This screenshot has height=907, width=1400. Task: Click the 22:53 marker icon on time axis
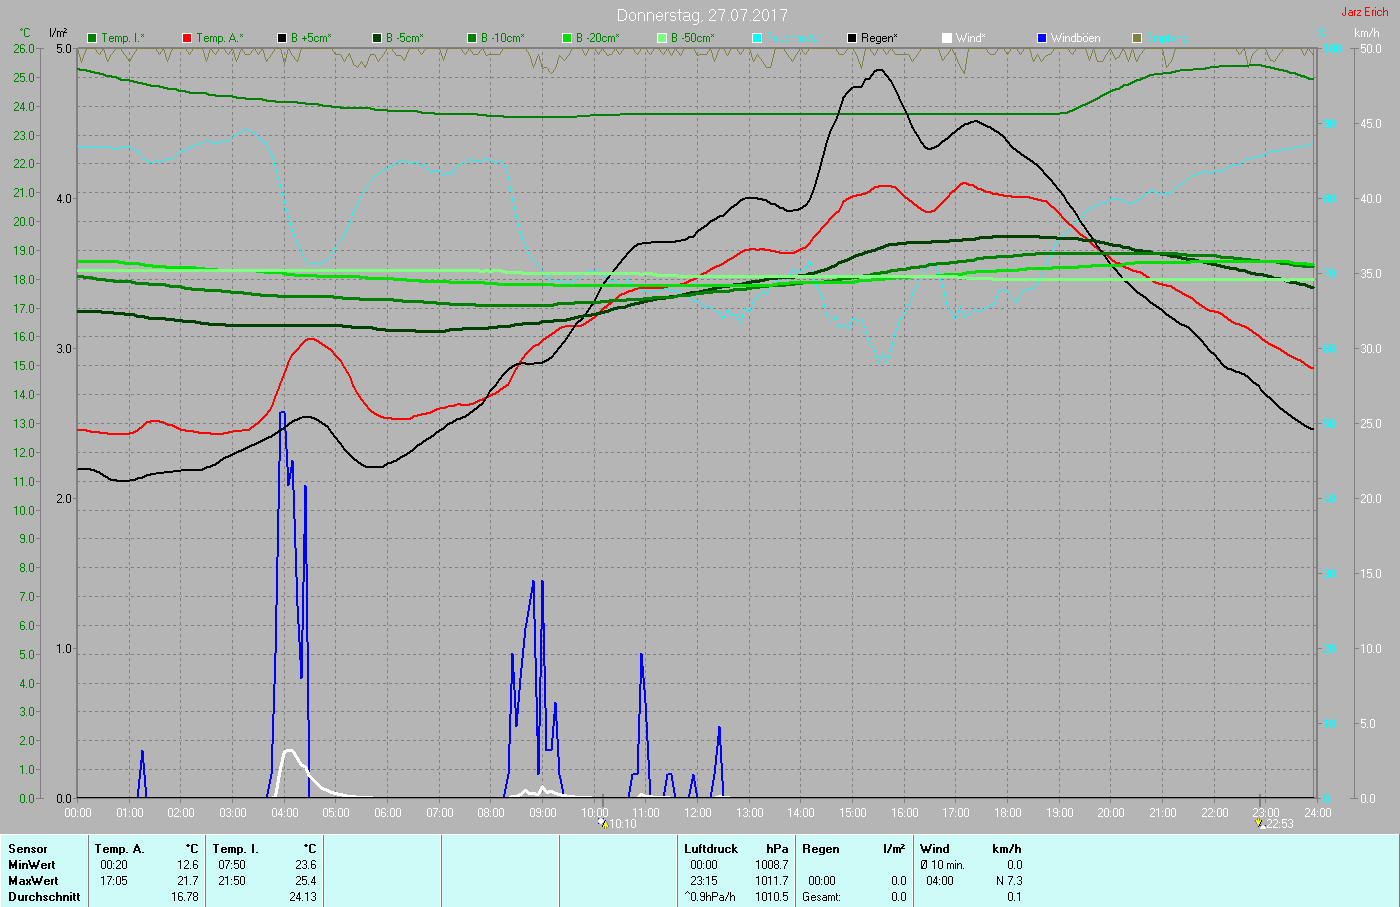1261,823
